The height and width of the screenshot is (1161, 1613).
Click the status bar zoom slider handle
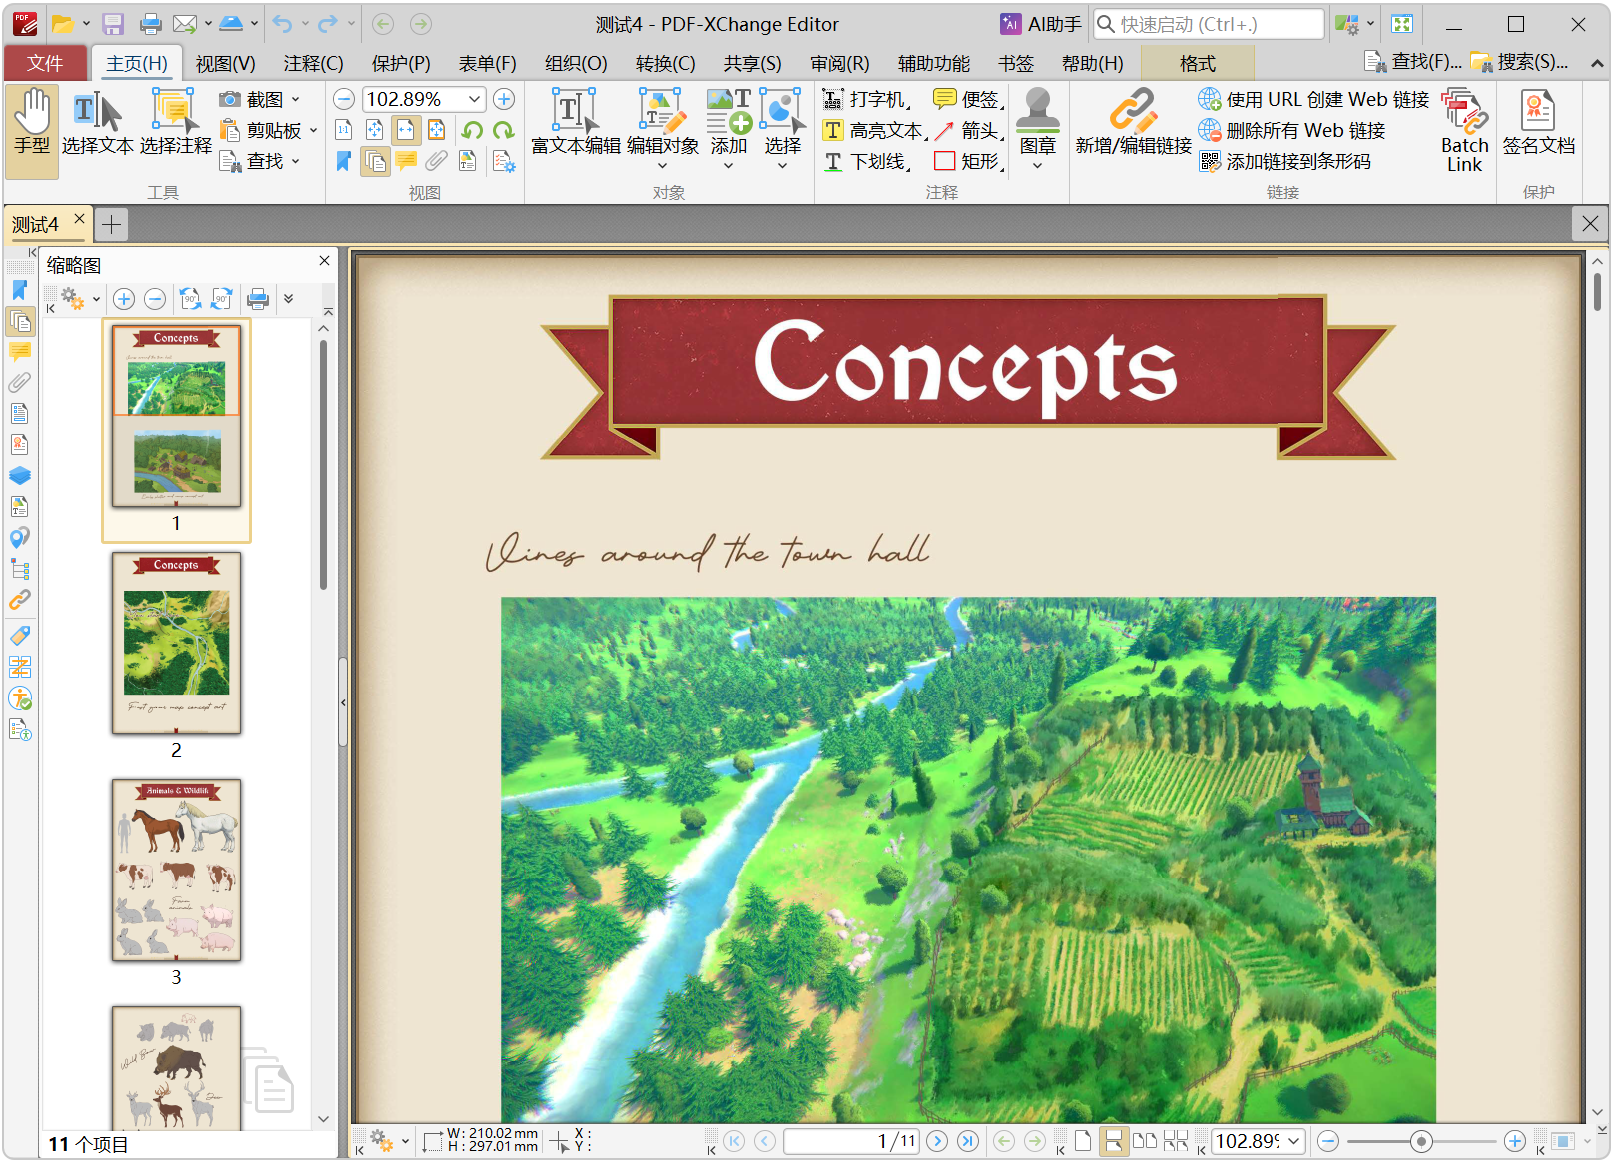pyautogui.click(x=1421, y=1141)
